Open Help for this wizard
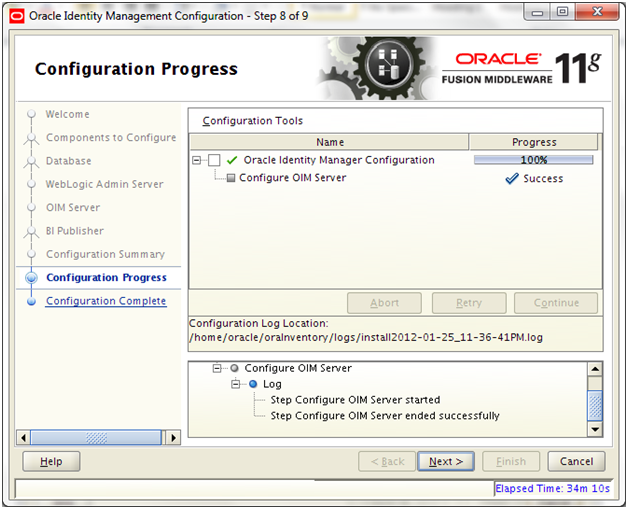This screenshot has width=628, height=509. 51,461
